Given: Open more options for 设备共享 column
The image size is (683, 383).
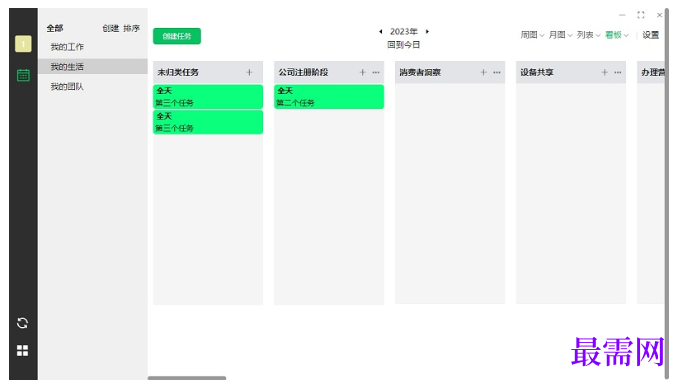Looking at the screenshot, I should click(618, 72).
